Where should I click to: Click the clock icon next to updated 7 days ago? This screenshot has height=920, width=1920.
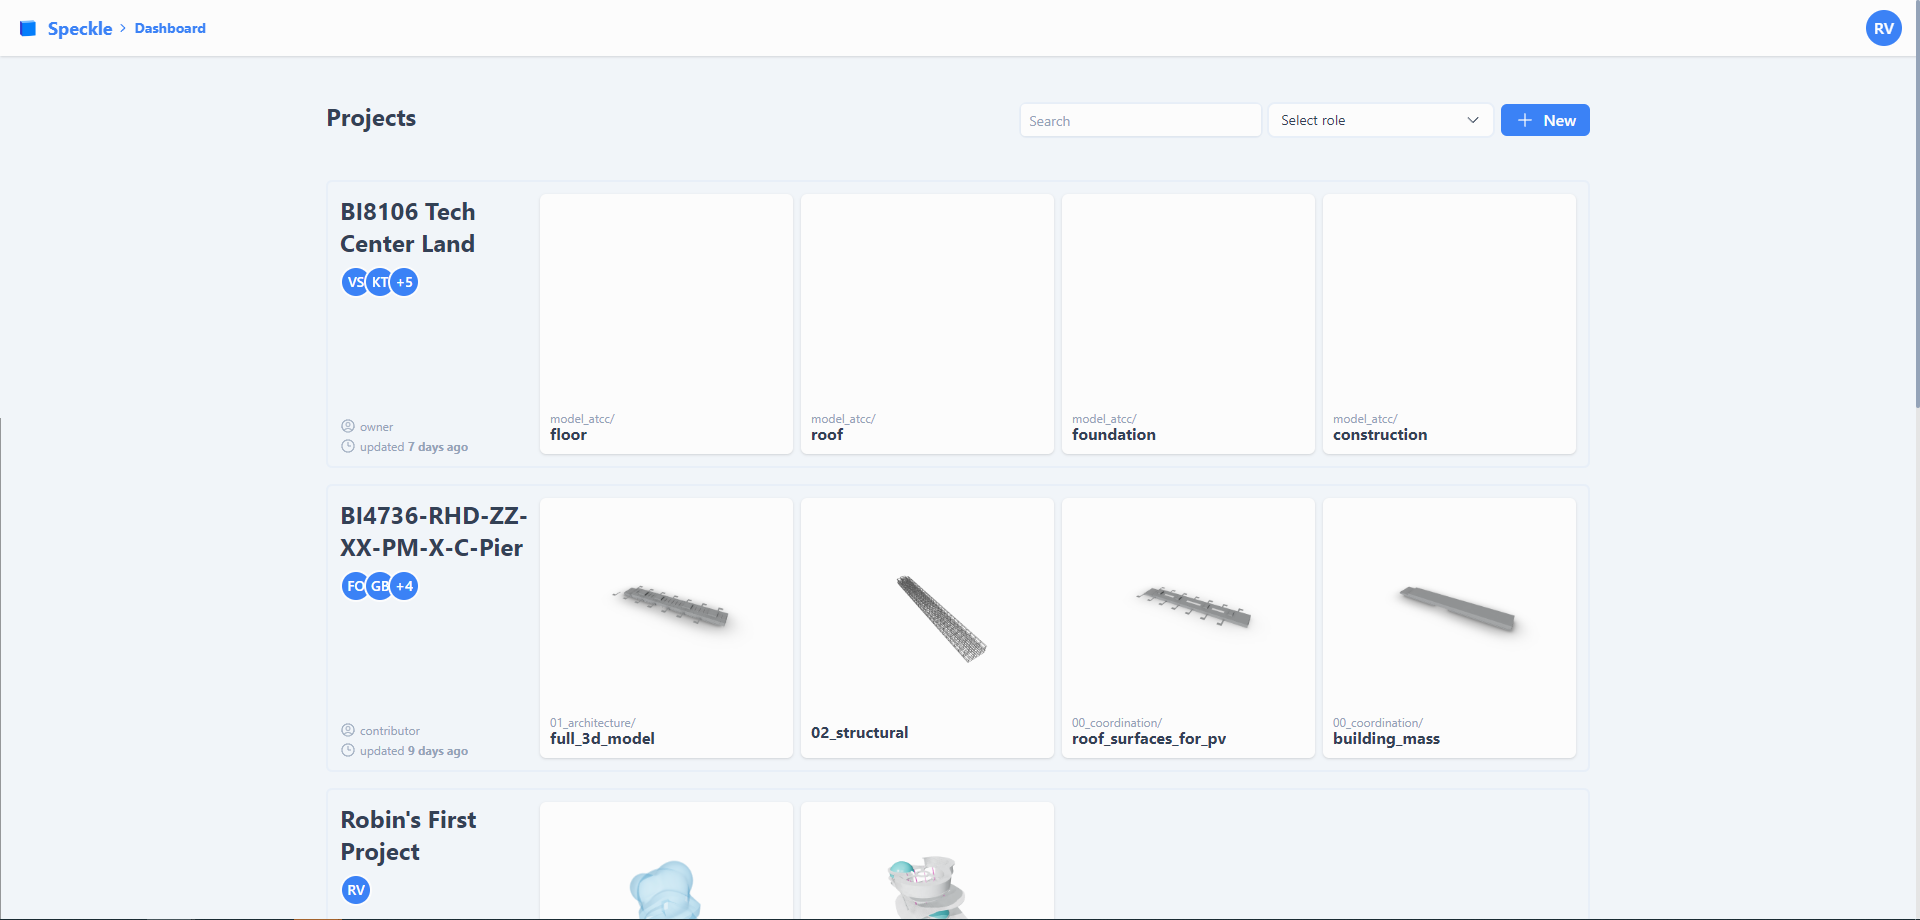click(347, 446)
